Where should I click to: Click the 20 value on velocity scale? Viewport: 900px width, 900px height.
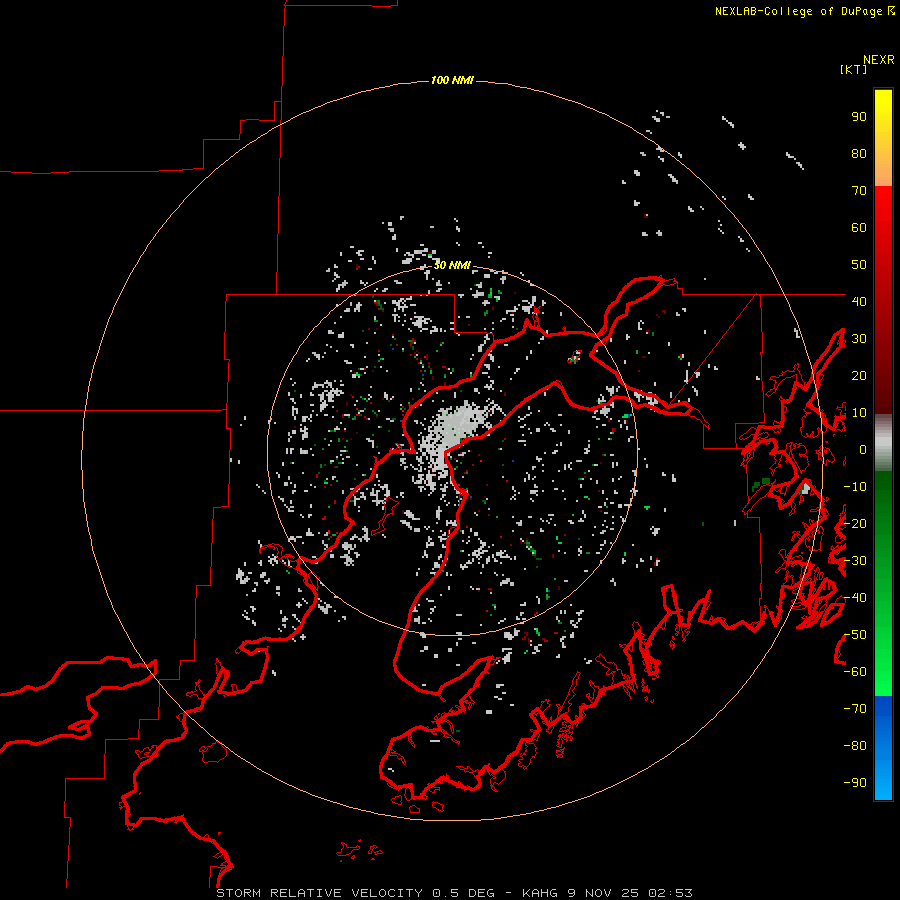tap(859, 375)
